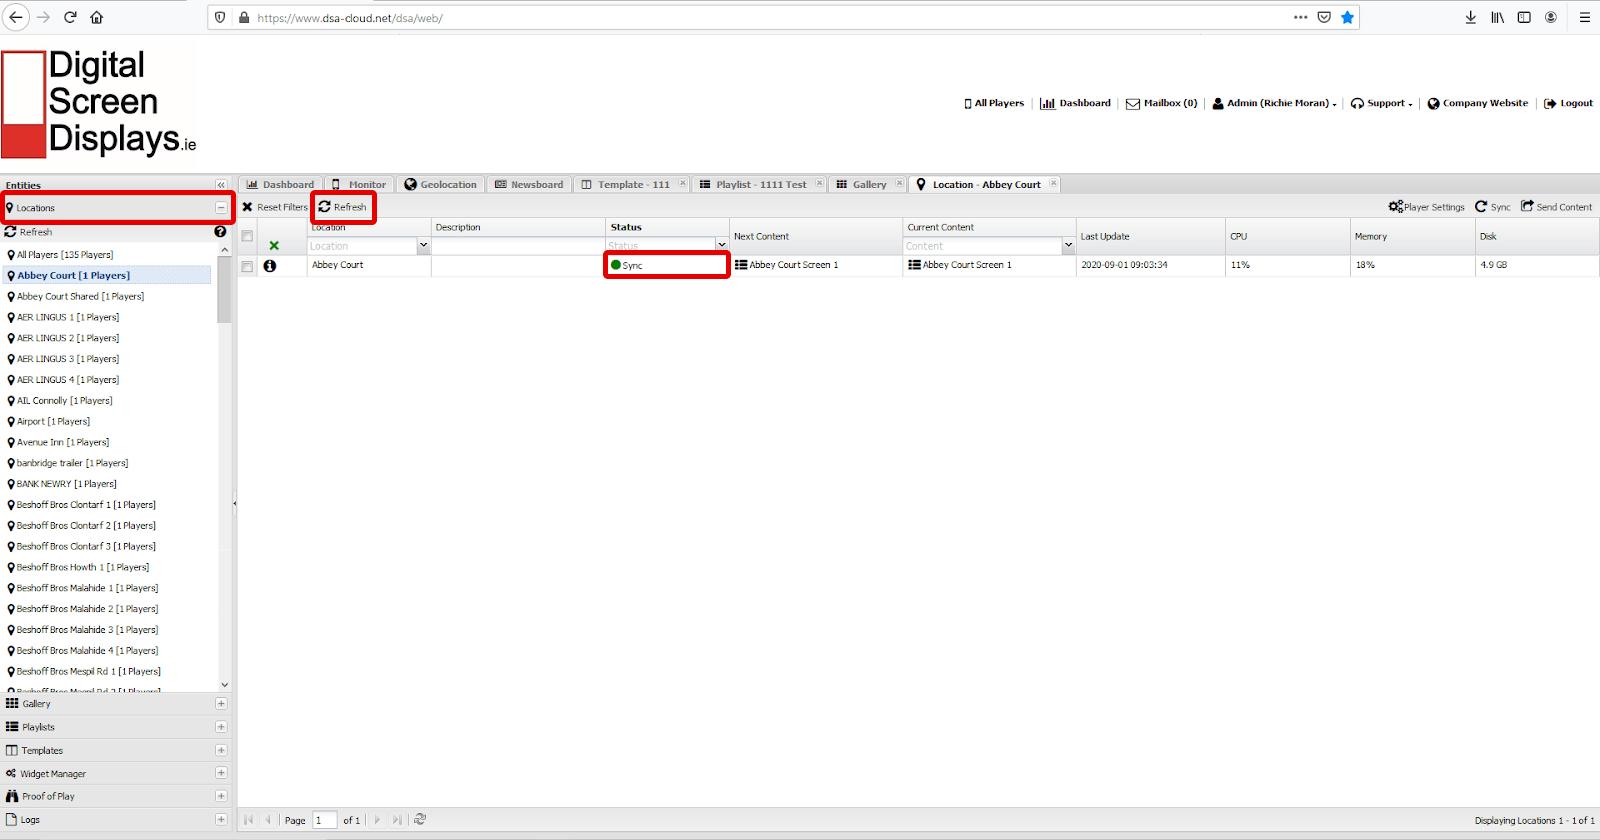Viewport: 1600px width, 840px height.
Task: Select All Players [135 Players] entry
Action: (x=65, y=255)
